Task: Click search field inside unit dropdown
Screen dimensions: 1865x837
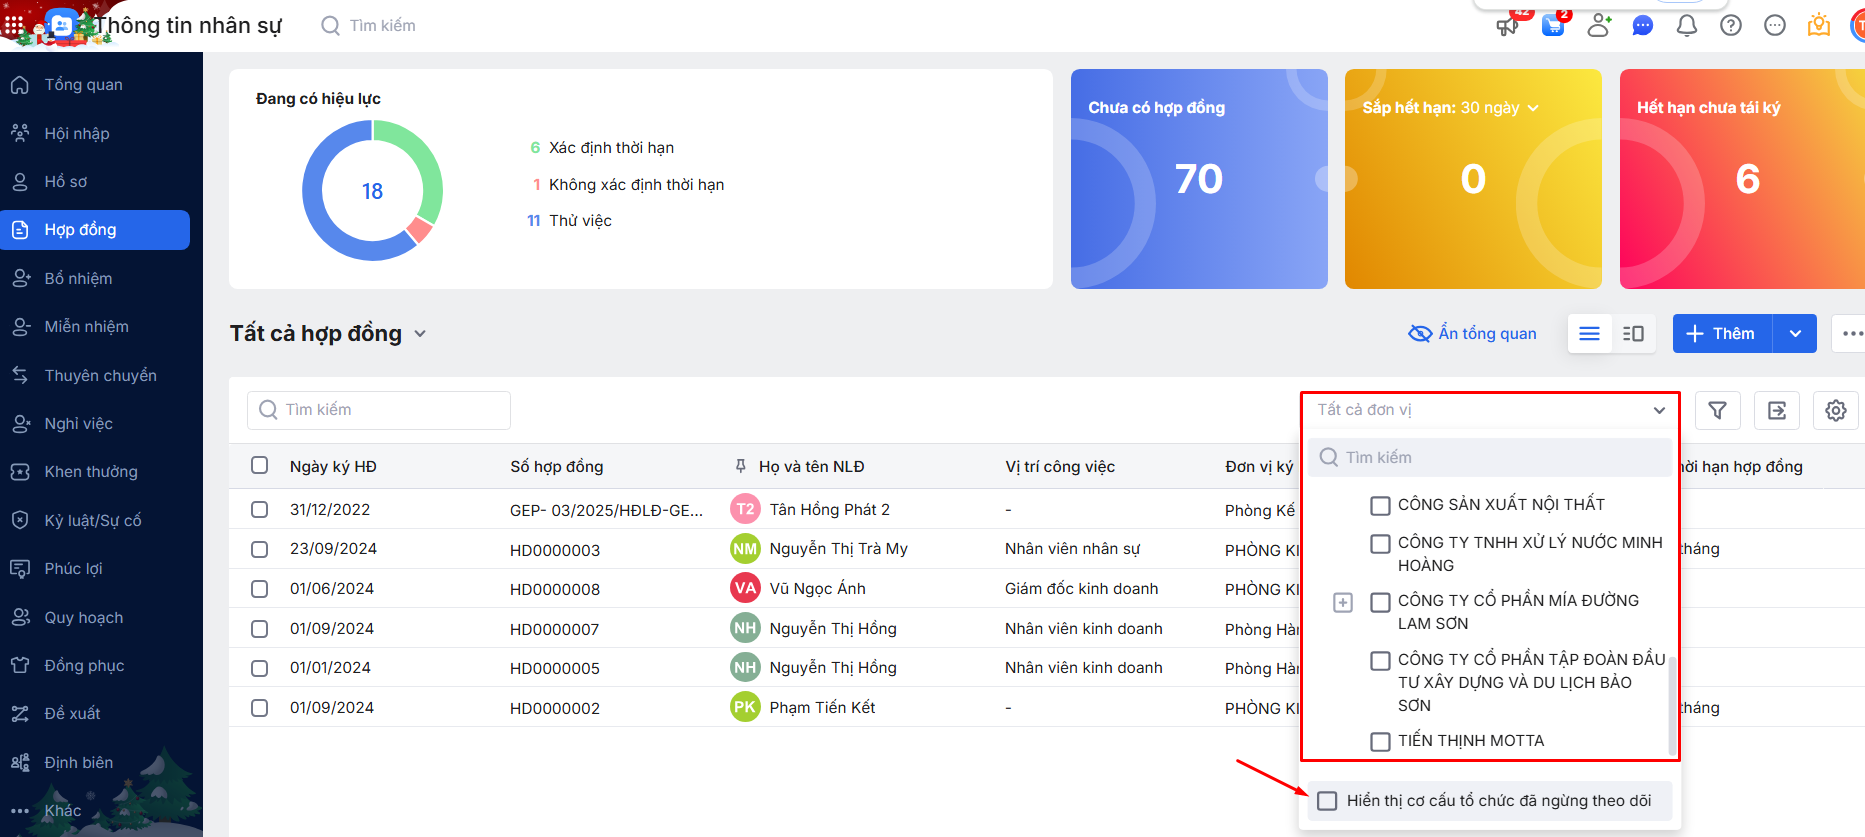Action: click(x=1490, y=457)
